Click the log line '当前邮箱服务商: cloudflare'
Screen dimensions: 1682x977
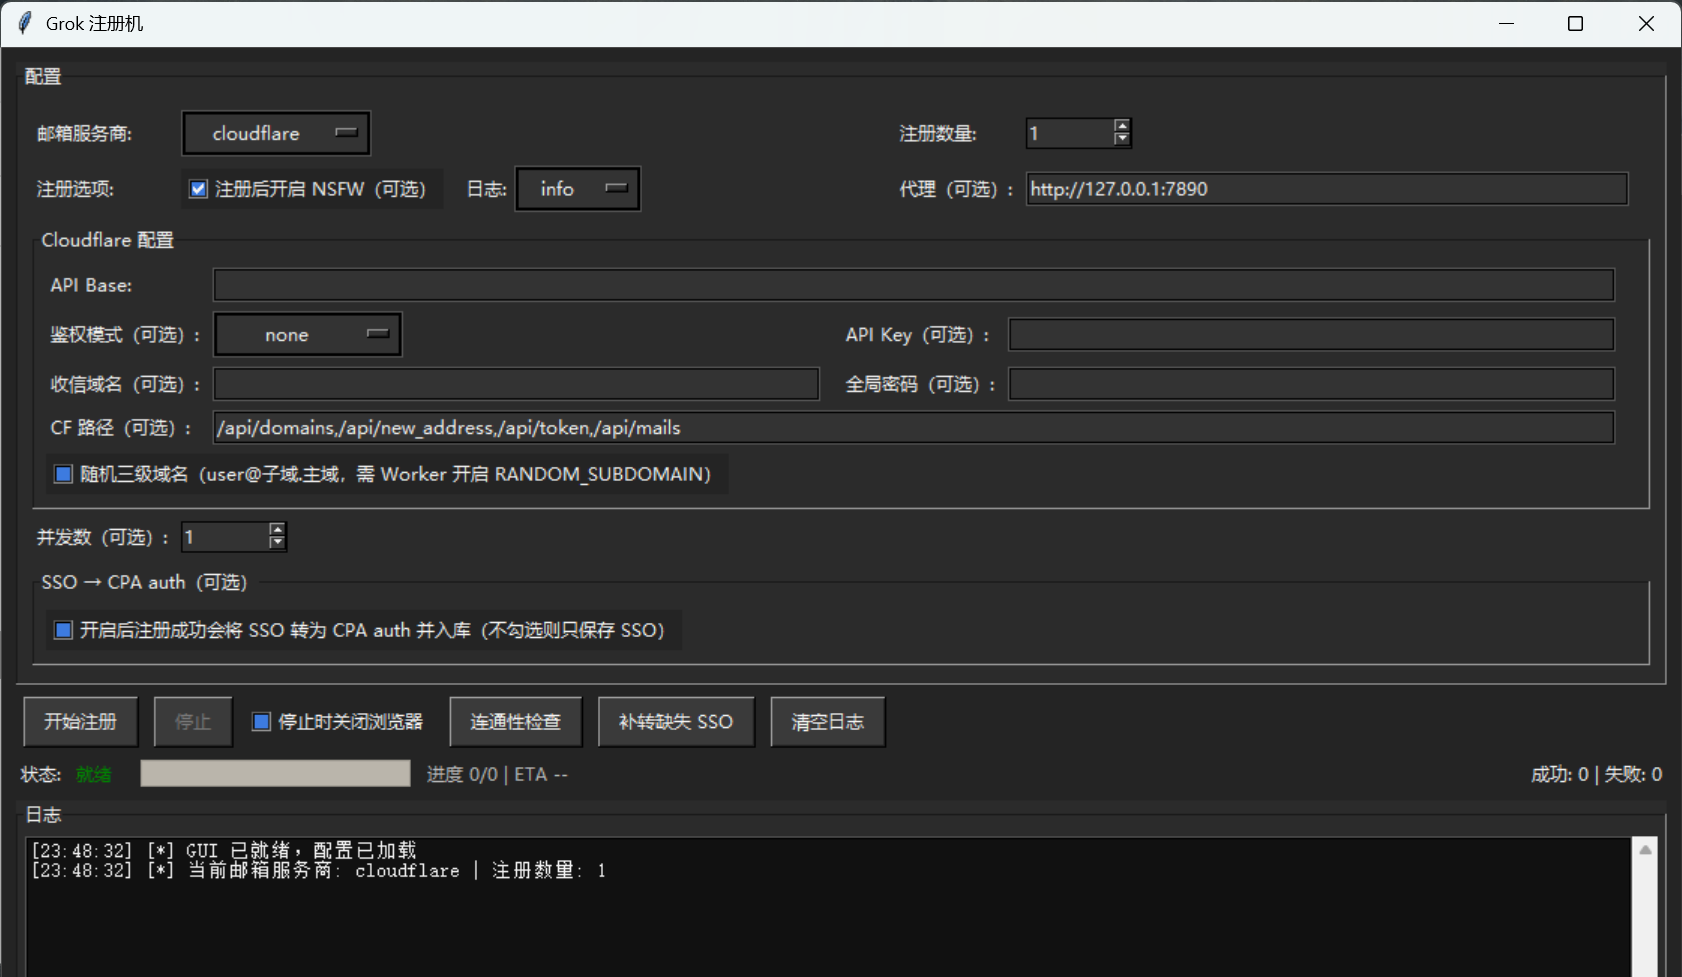coord(318,871)
